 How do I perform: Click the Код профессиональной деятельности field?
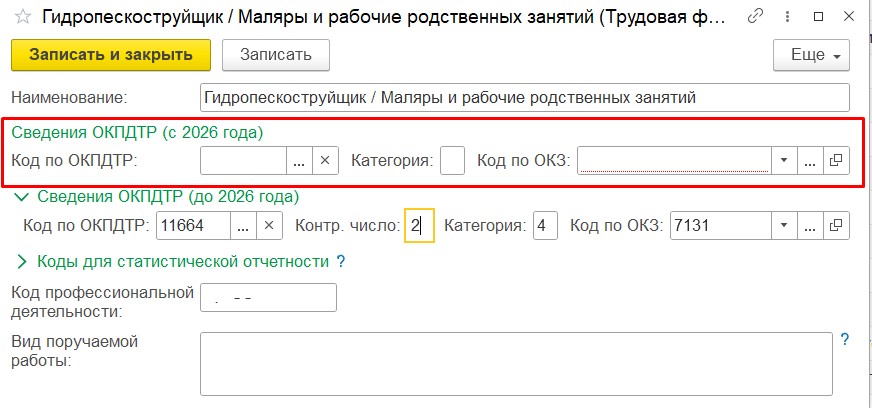[268, 298]
